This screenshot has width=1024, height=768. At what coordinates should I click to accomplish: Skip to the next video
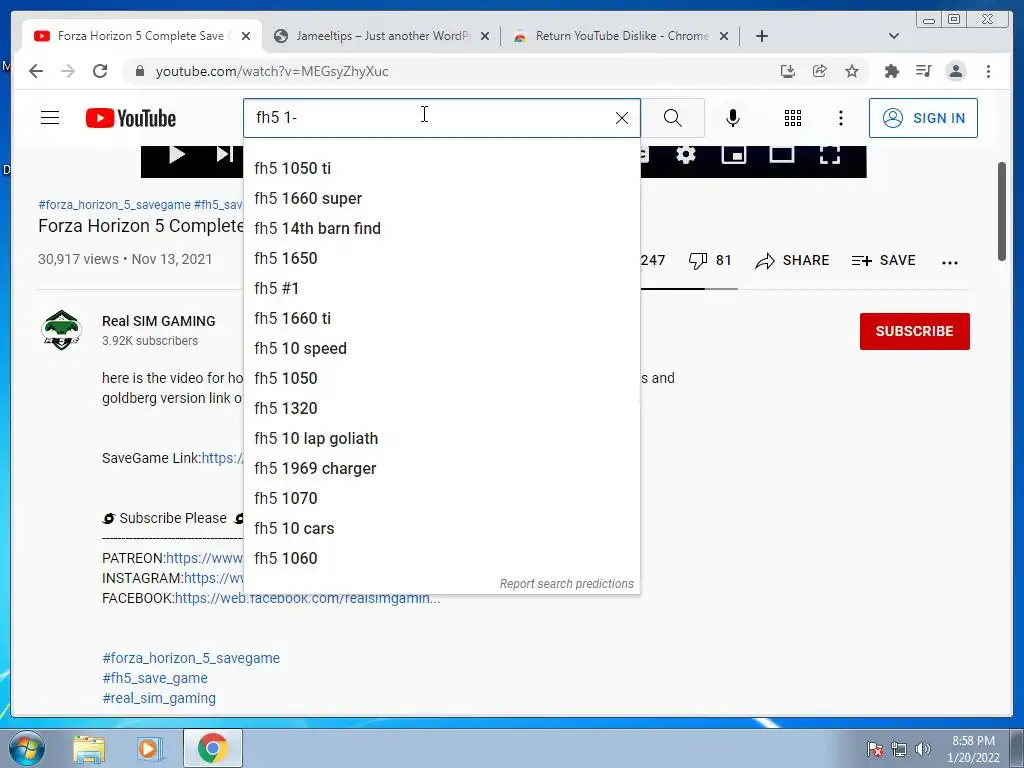225,155
